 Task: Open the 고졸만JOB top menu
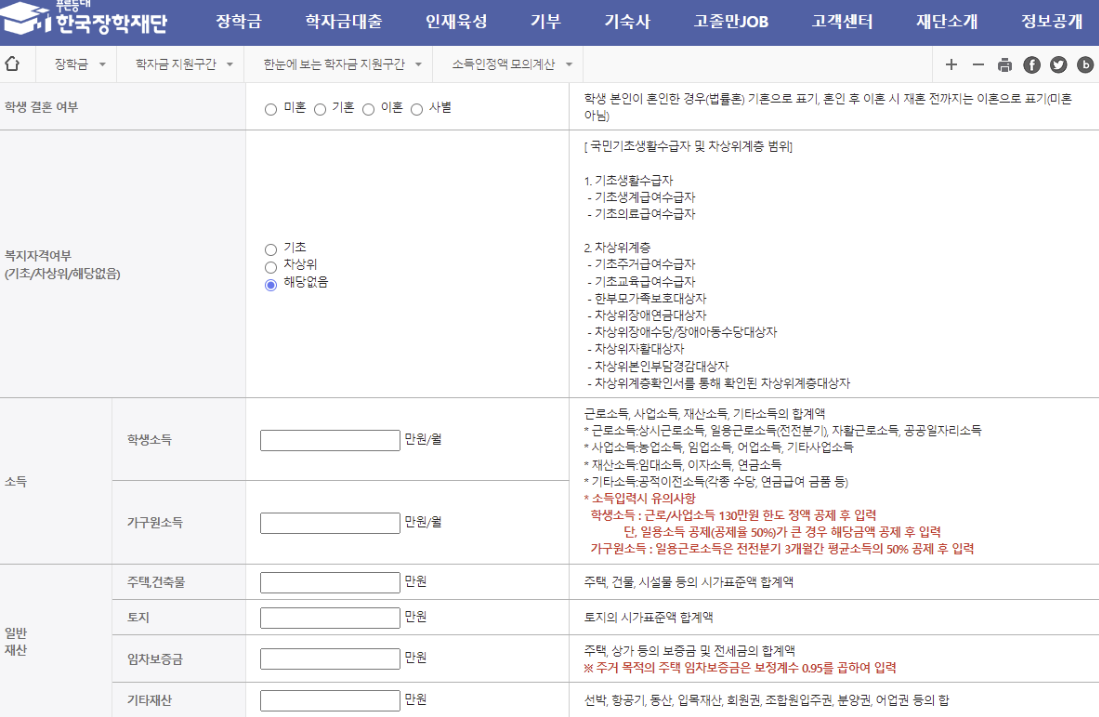click(x=731, y=22)
